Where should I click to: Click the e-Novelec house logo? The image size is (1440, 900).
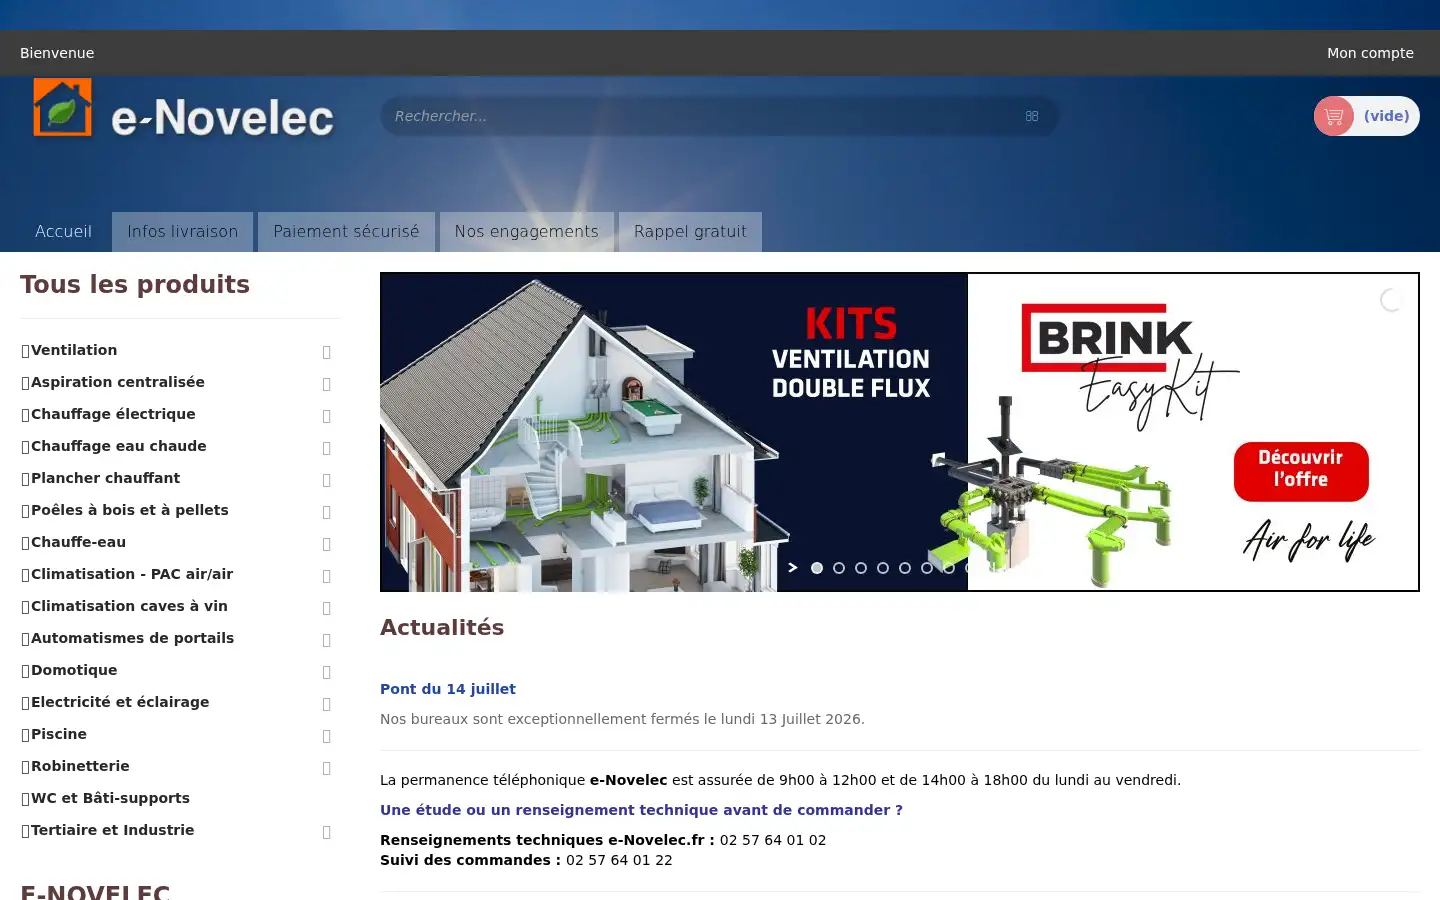[x=62, y=107]
